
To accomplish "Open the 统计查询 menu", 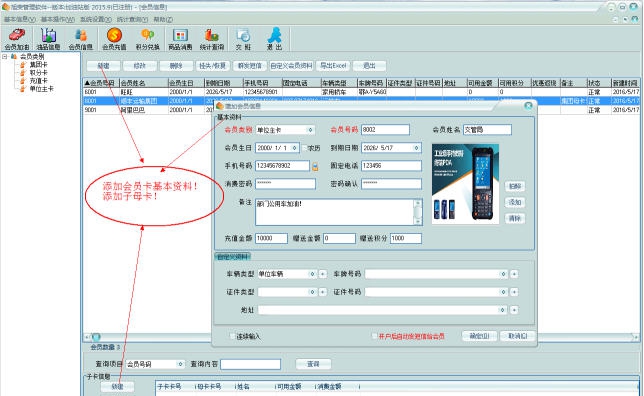I will (x=132, y=19).
